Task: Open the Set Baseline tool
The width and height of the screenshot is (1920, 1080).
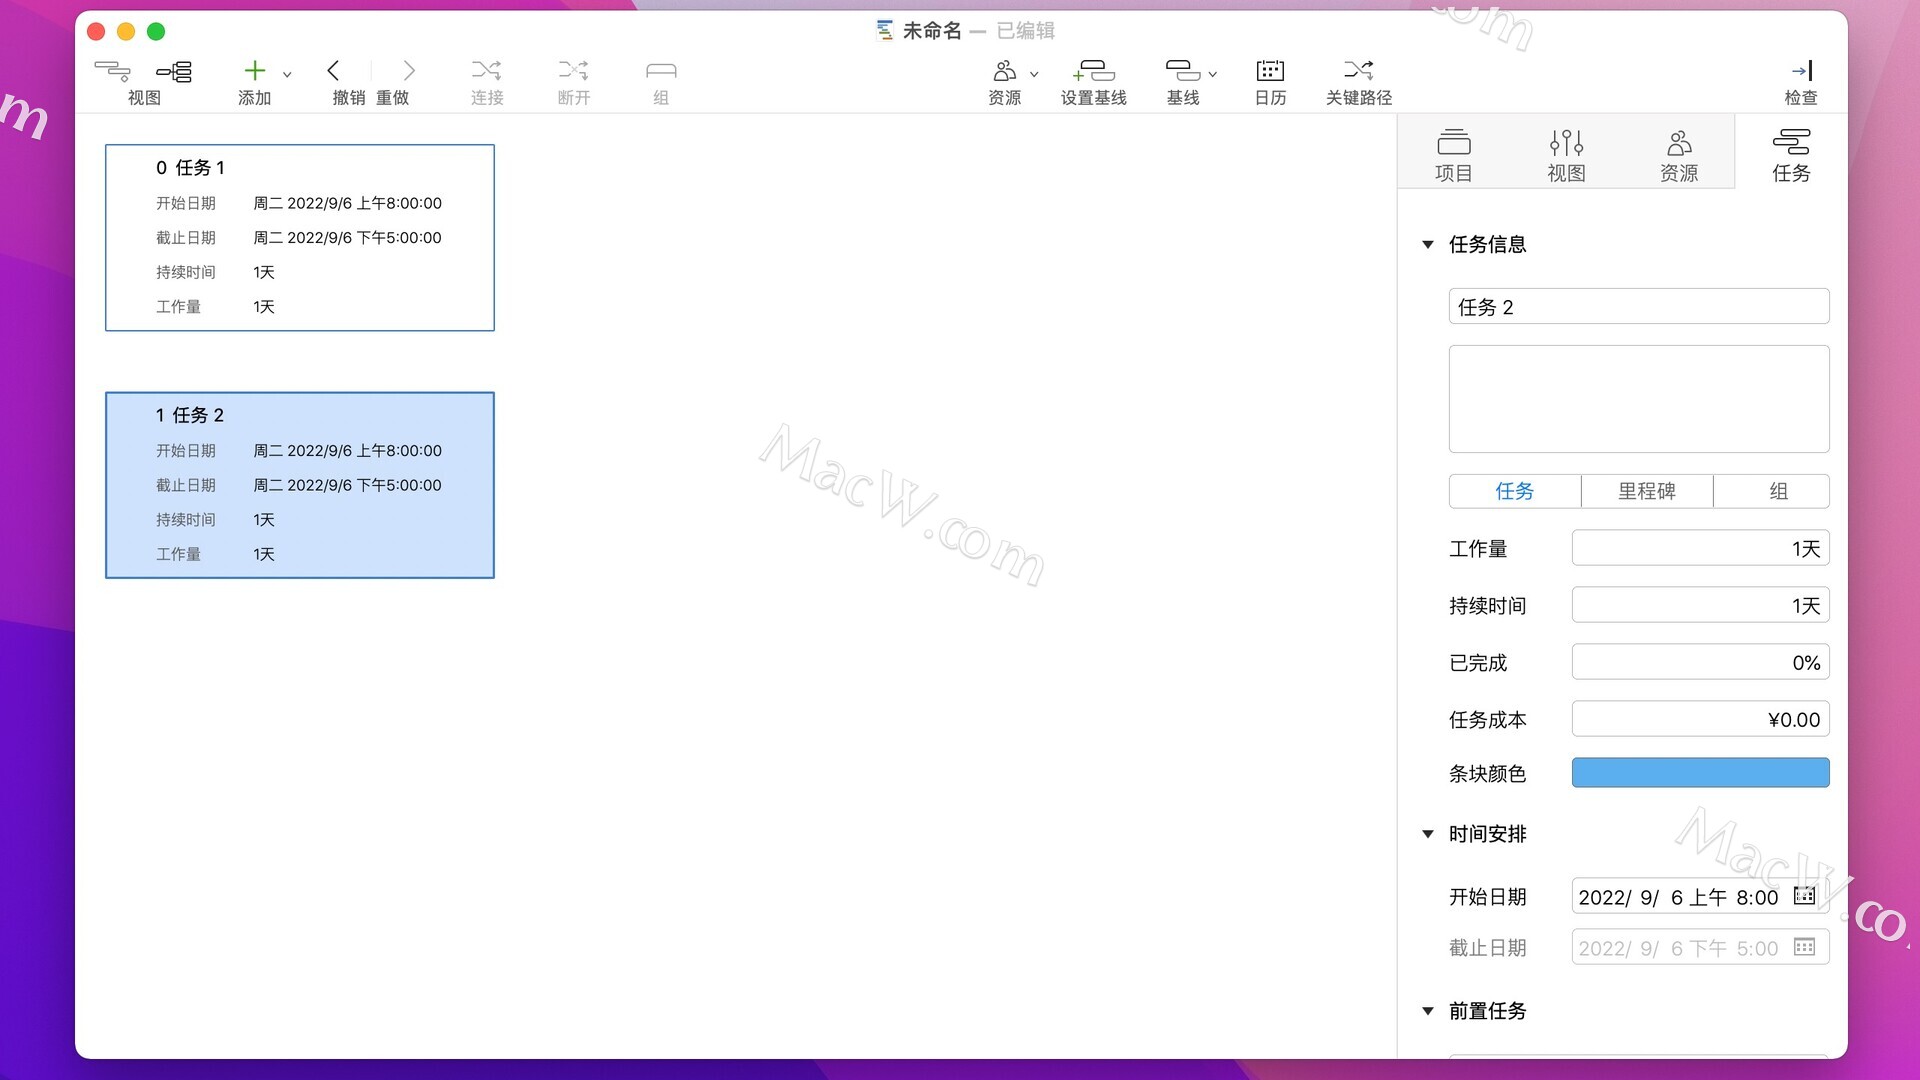Action: (x=1093, y=71)
